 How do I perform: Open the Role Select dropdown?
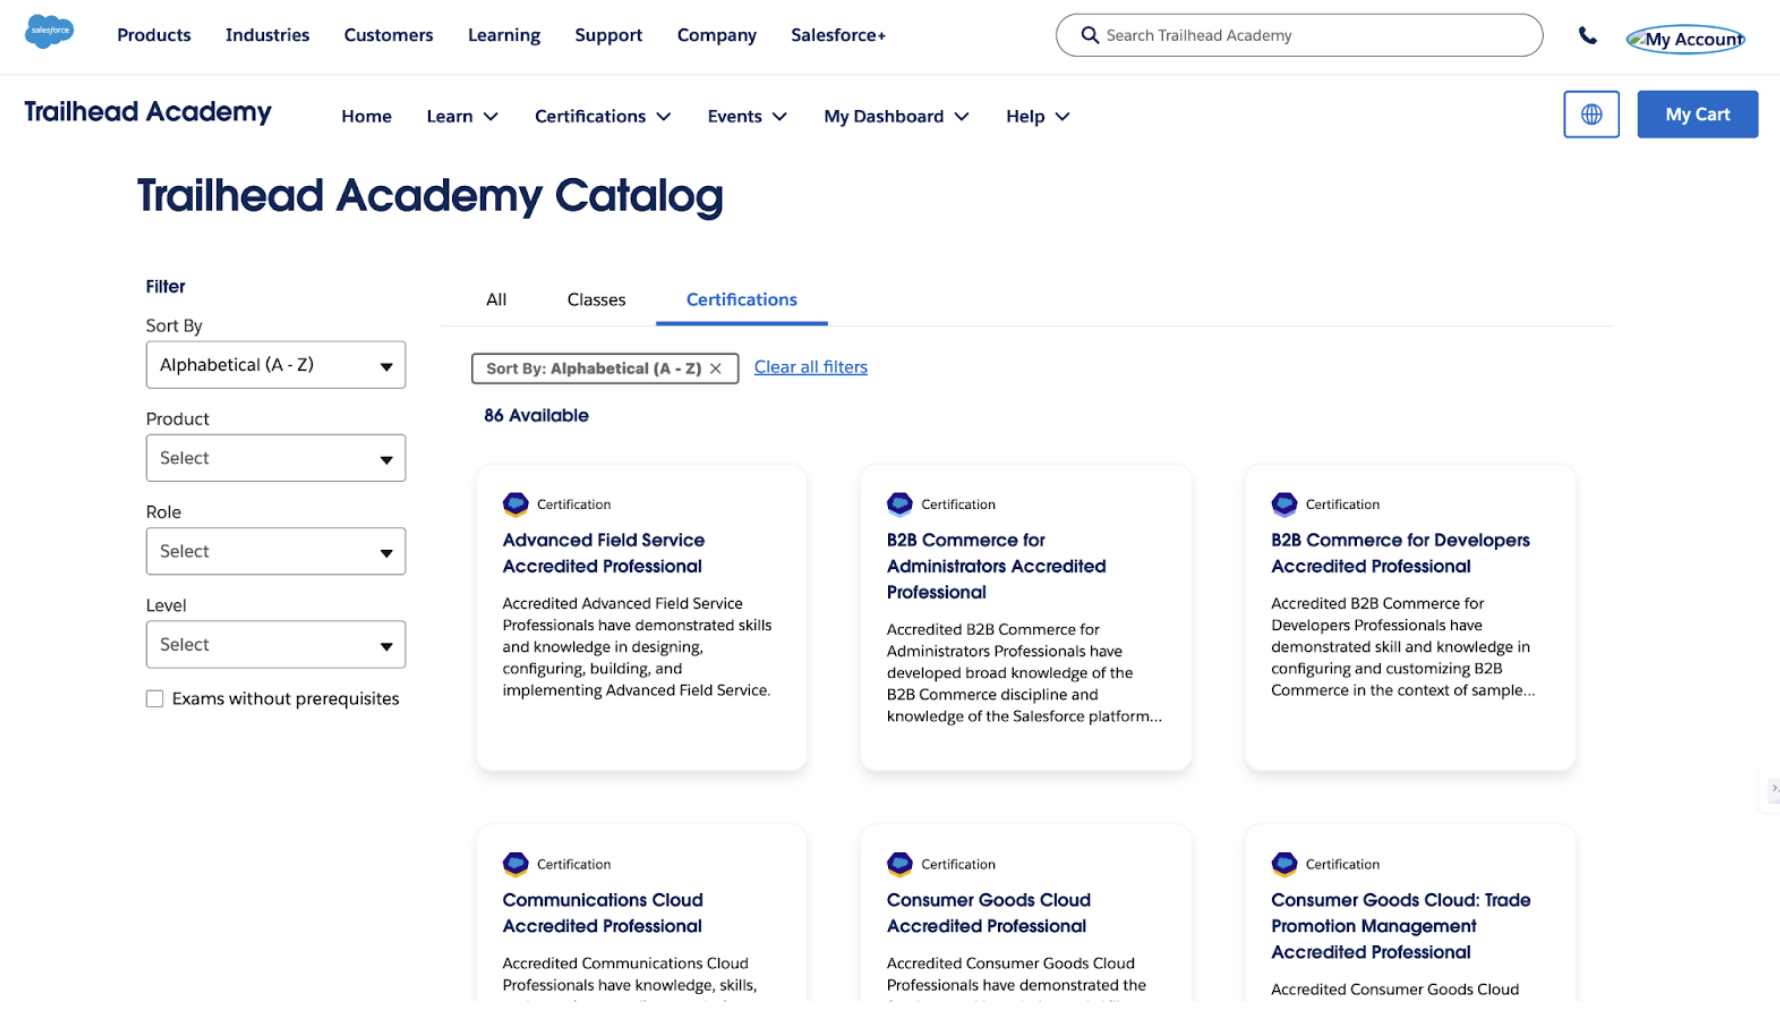(x=275, y=551)
